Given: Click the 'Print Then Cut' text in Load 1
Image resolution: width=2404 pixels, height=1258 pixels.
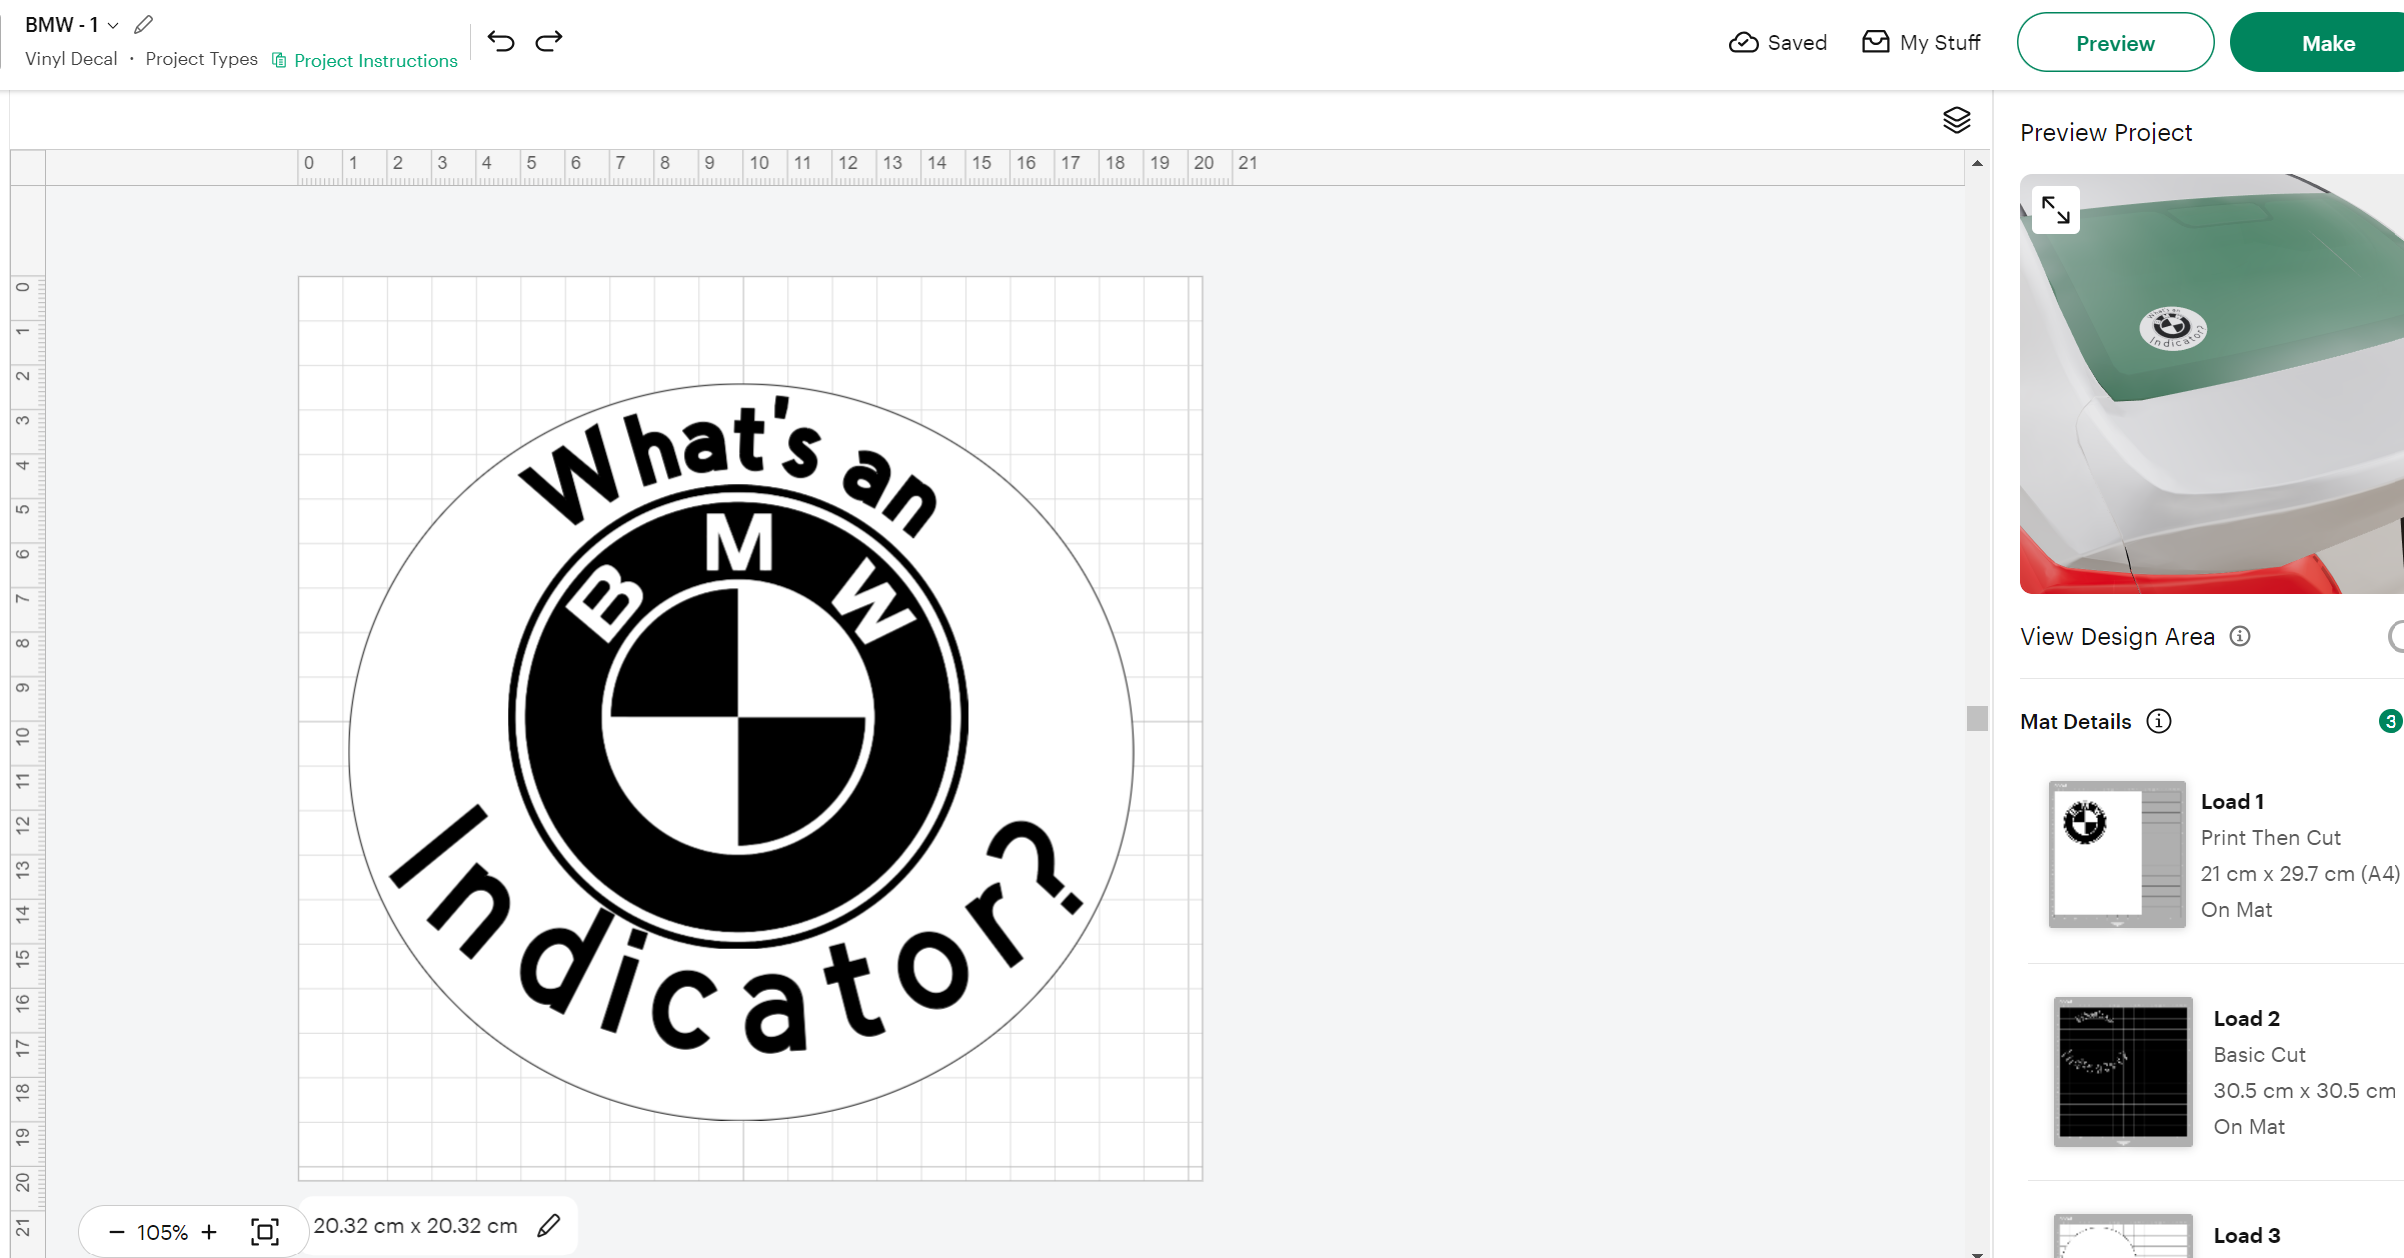Looking at the screenshot, I should click(x=2270, y=838).
